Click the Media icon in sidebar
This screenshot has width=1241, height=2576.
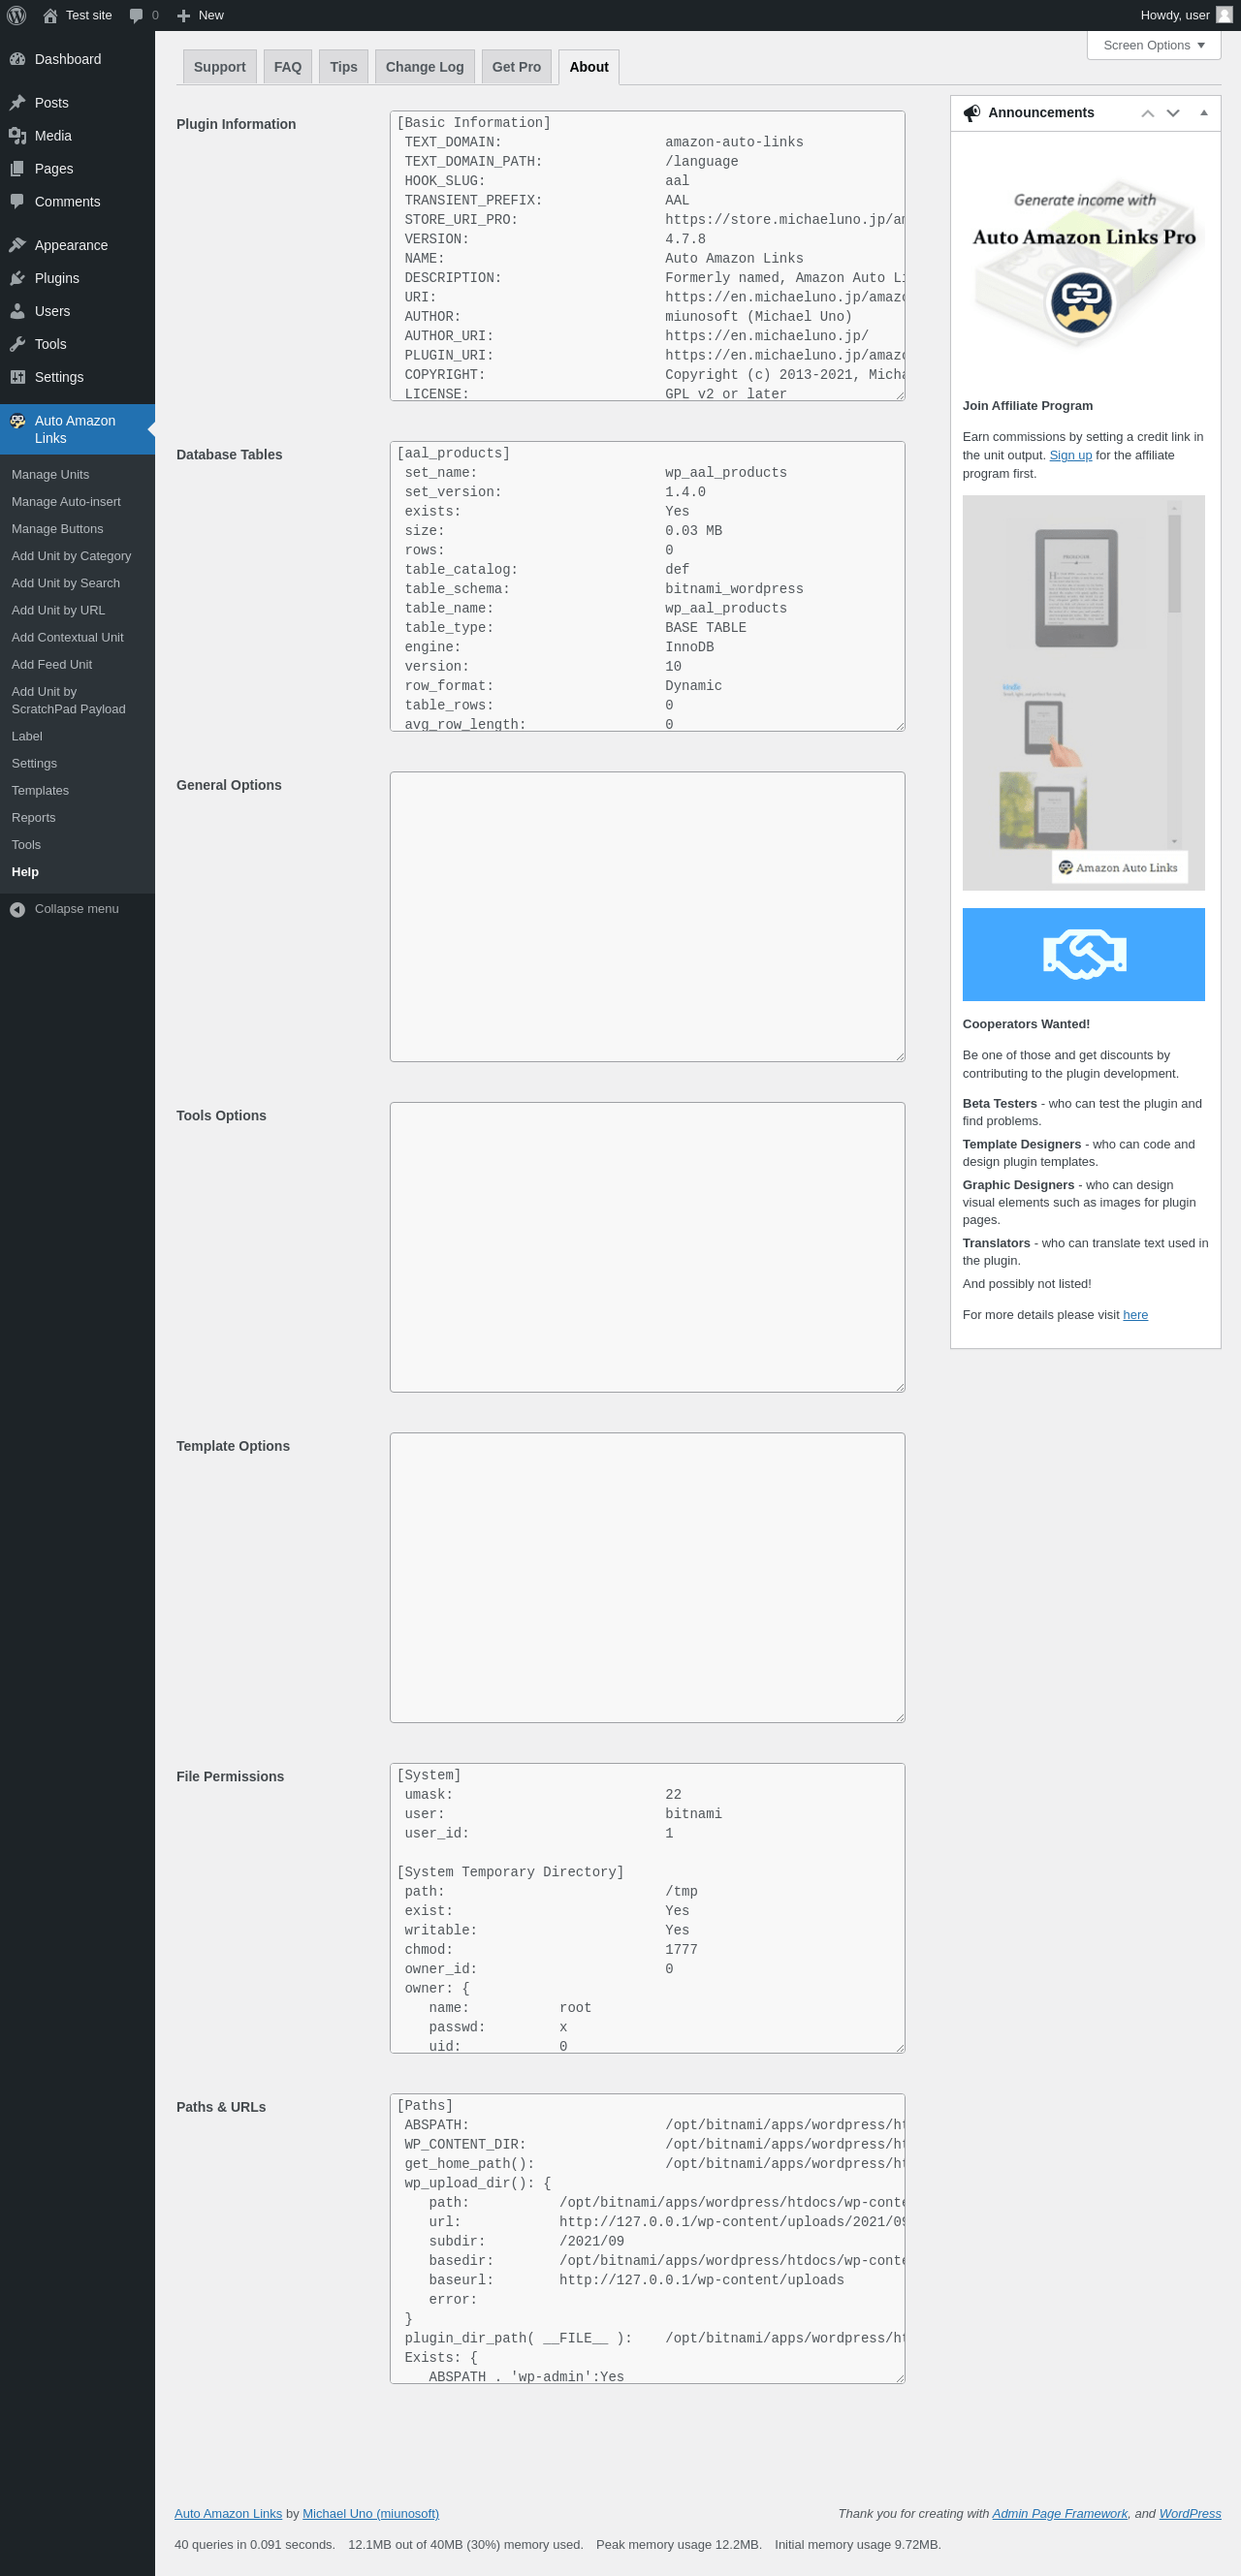click(x=17, y=136)
